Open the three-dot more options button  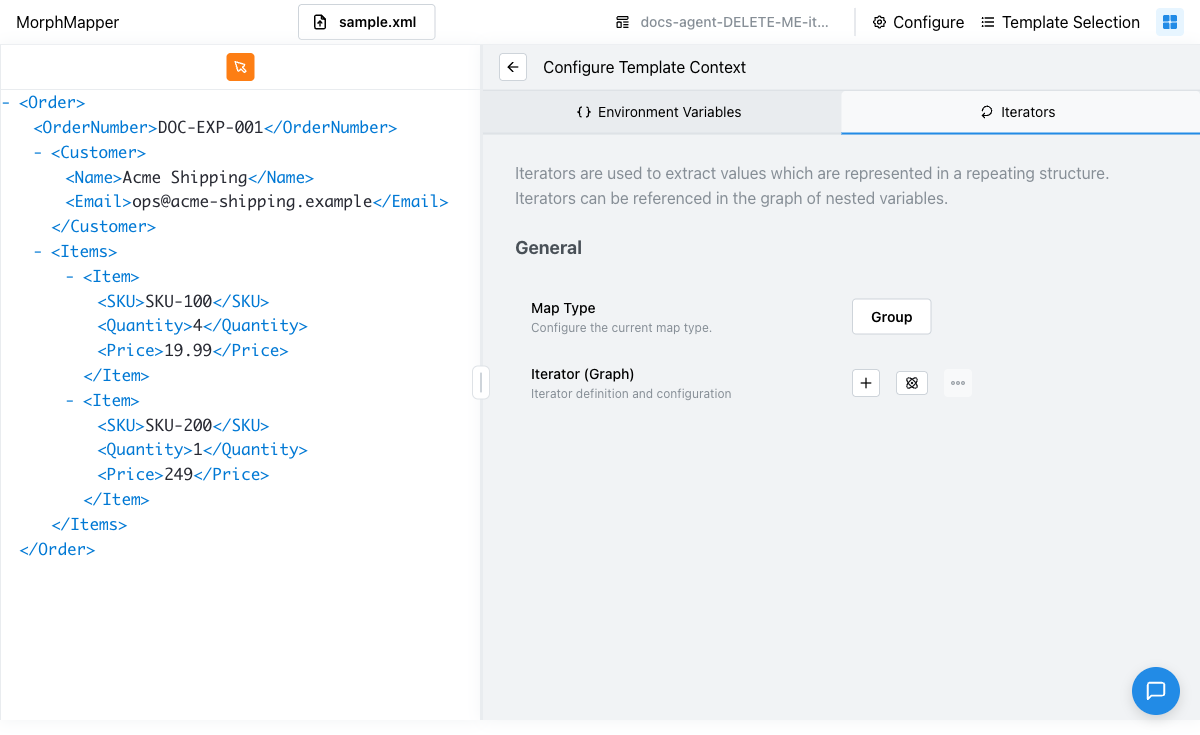click(x=958, y=383)
